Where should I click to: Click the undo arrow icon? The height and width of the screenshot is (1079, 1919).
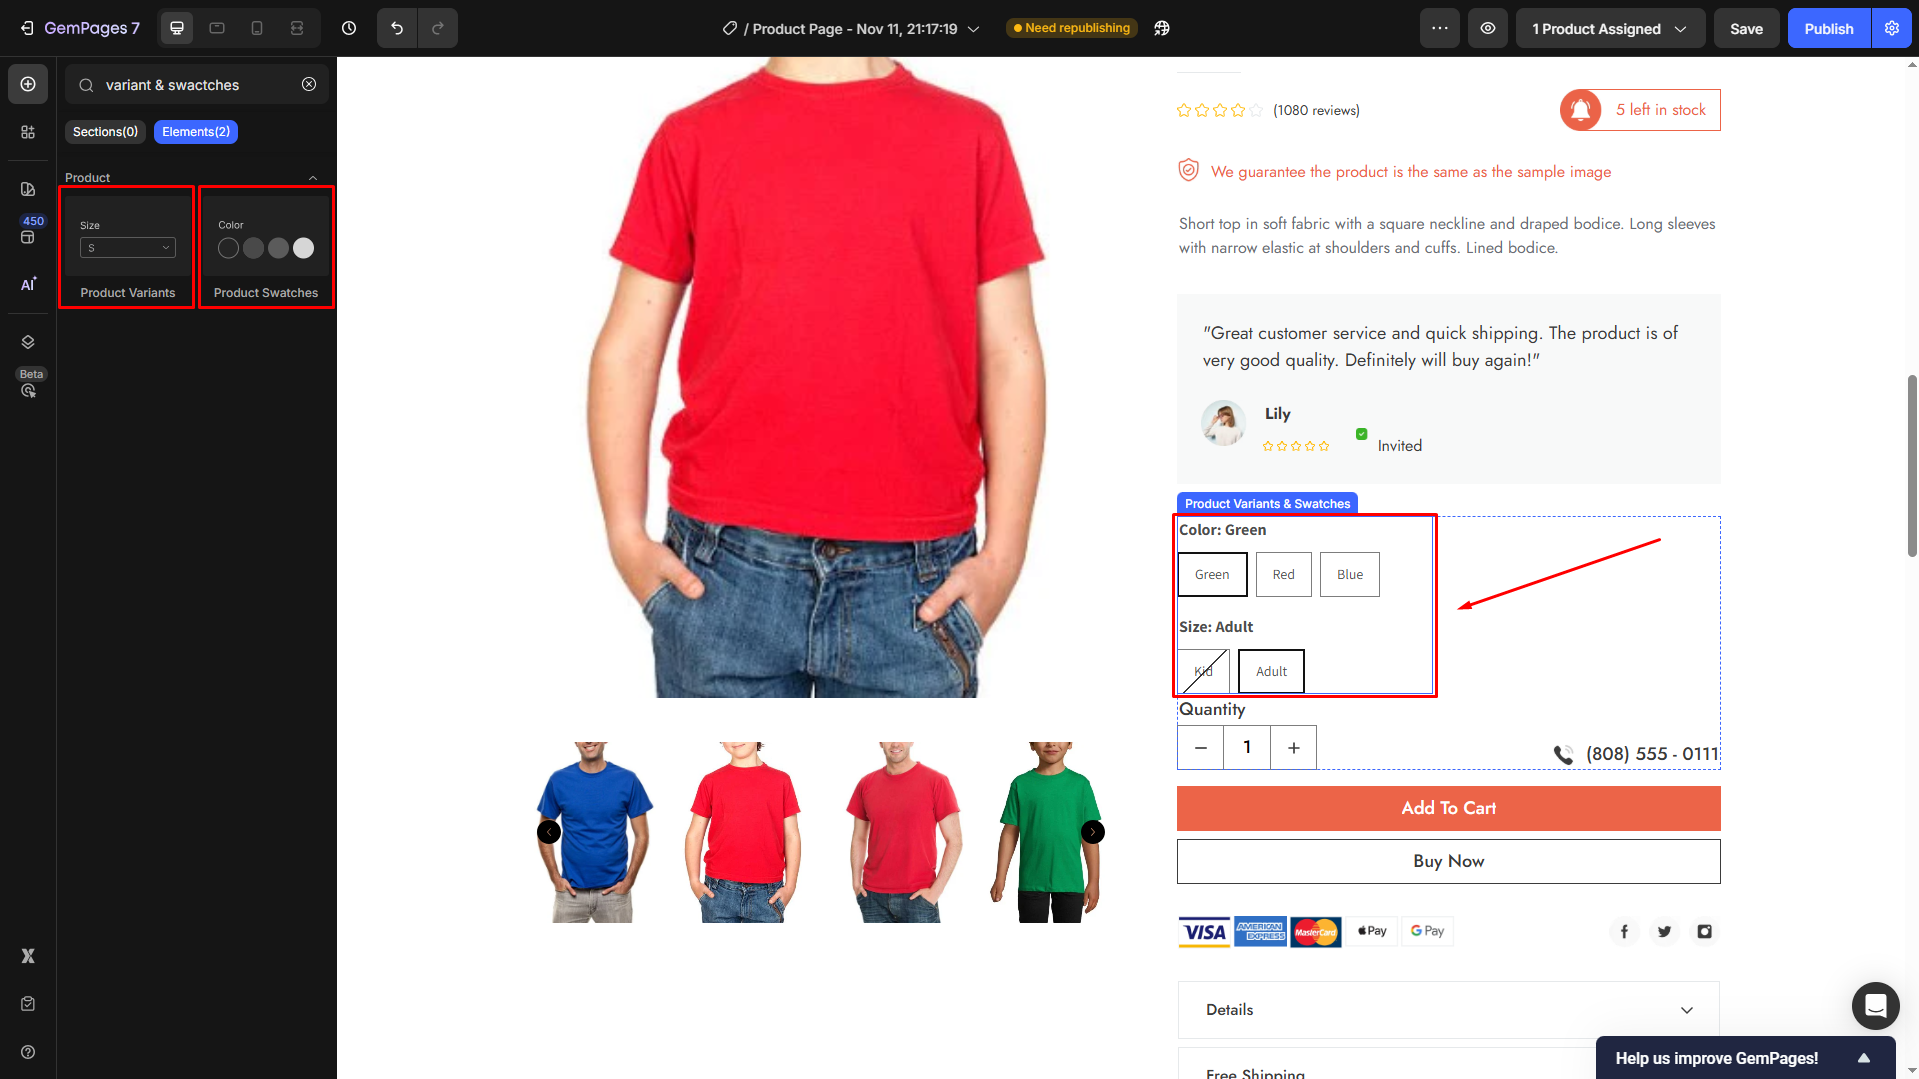tap(397, 28)
